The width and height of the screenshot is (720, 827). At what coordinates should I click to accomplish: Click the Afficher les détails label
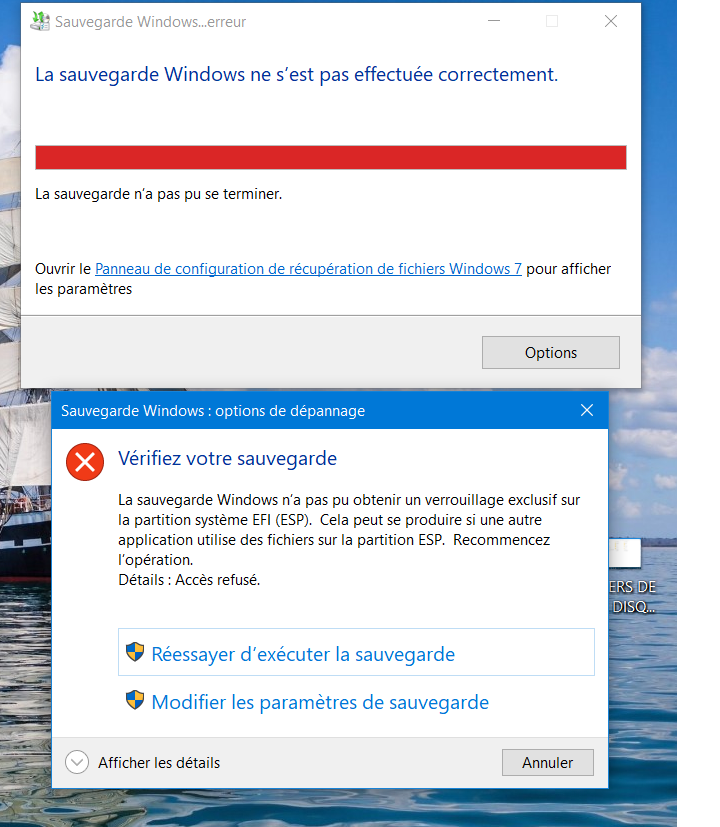pos(159,763)
